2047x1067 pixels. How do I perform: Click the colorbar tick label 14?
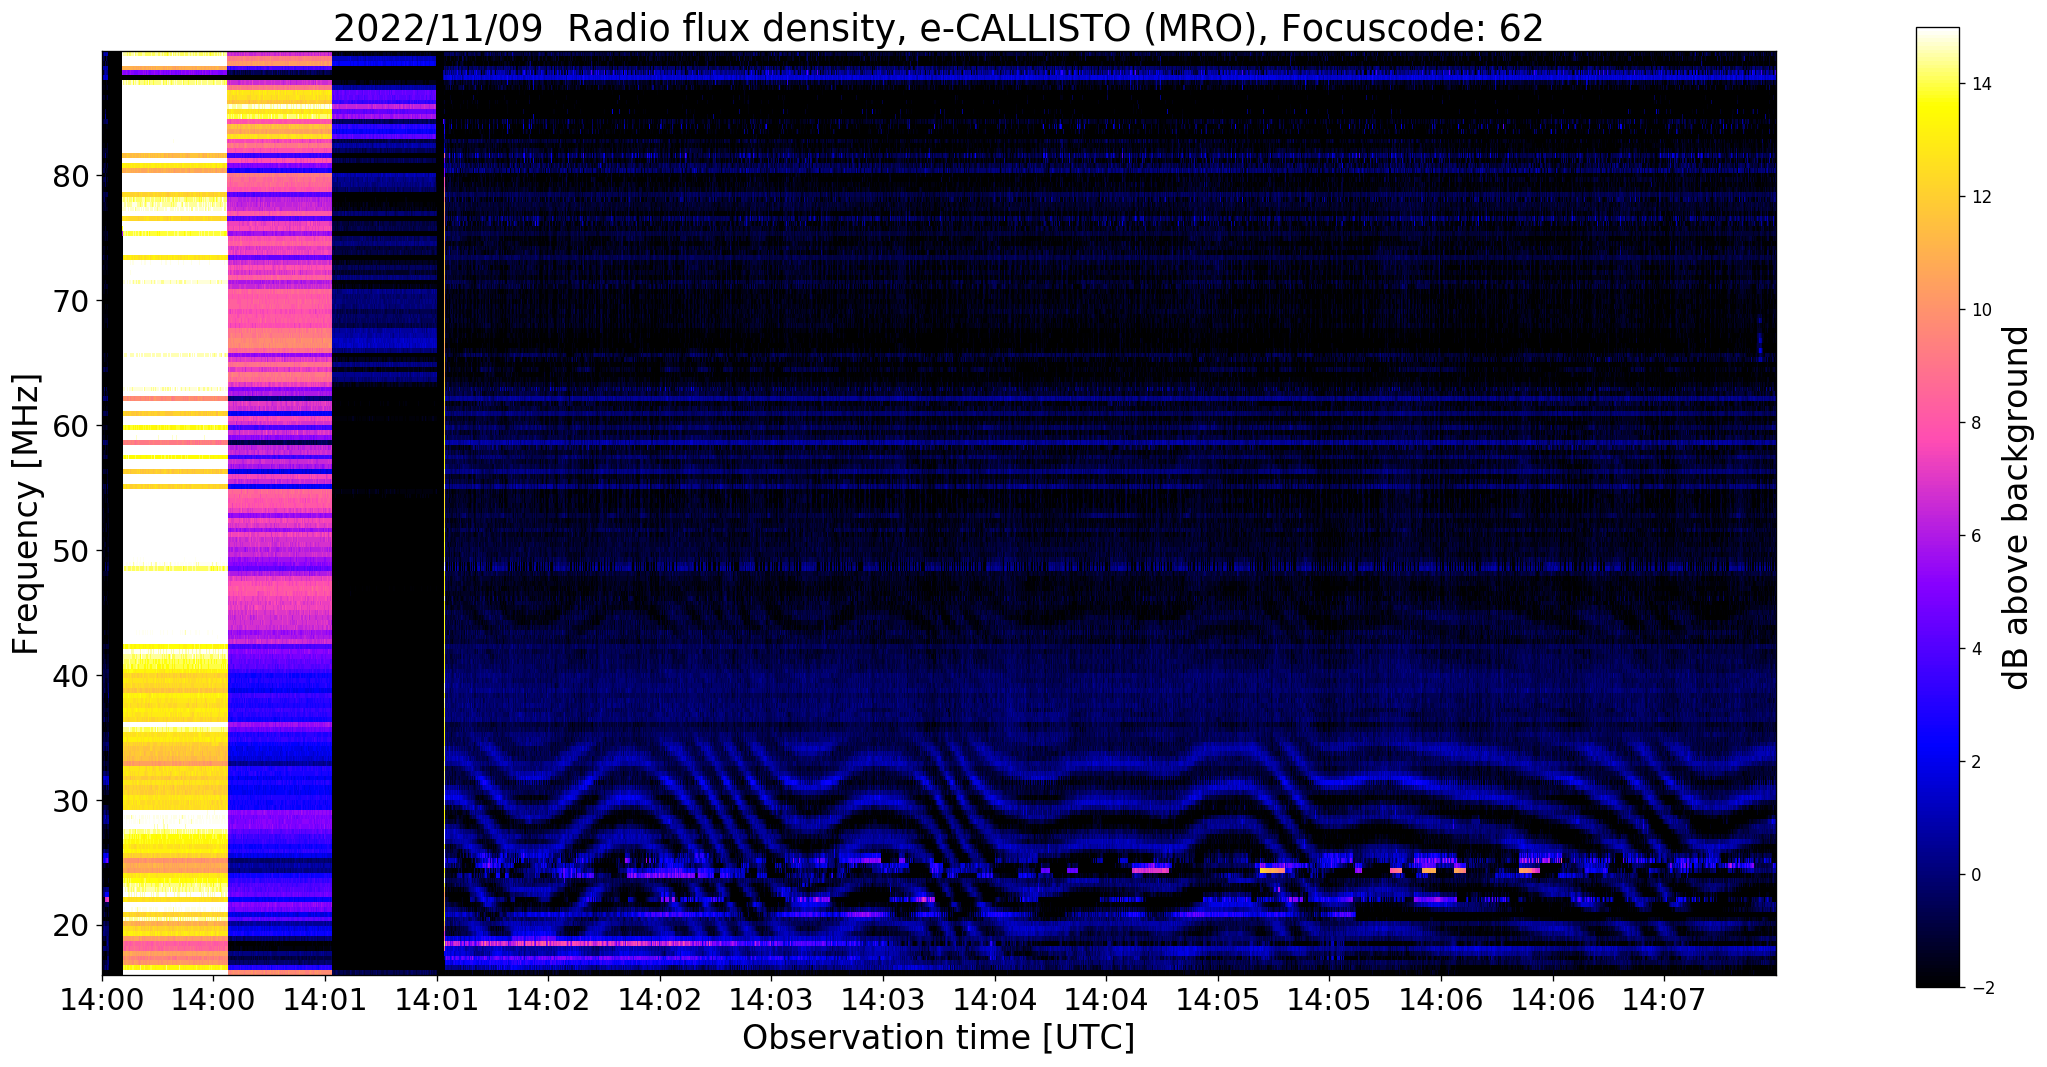[1979, 85]
